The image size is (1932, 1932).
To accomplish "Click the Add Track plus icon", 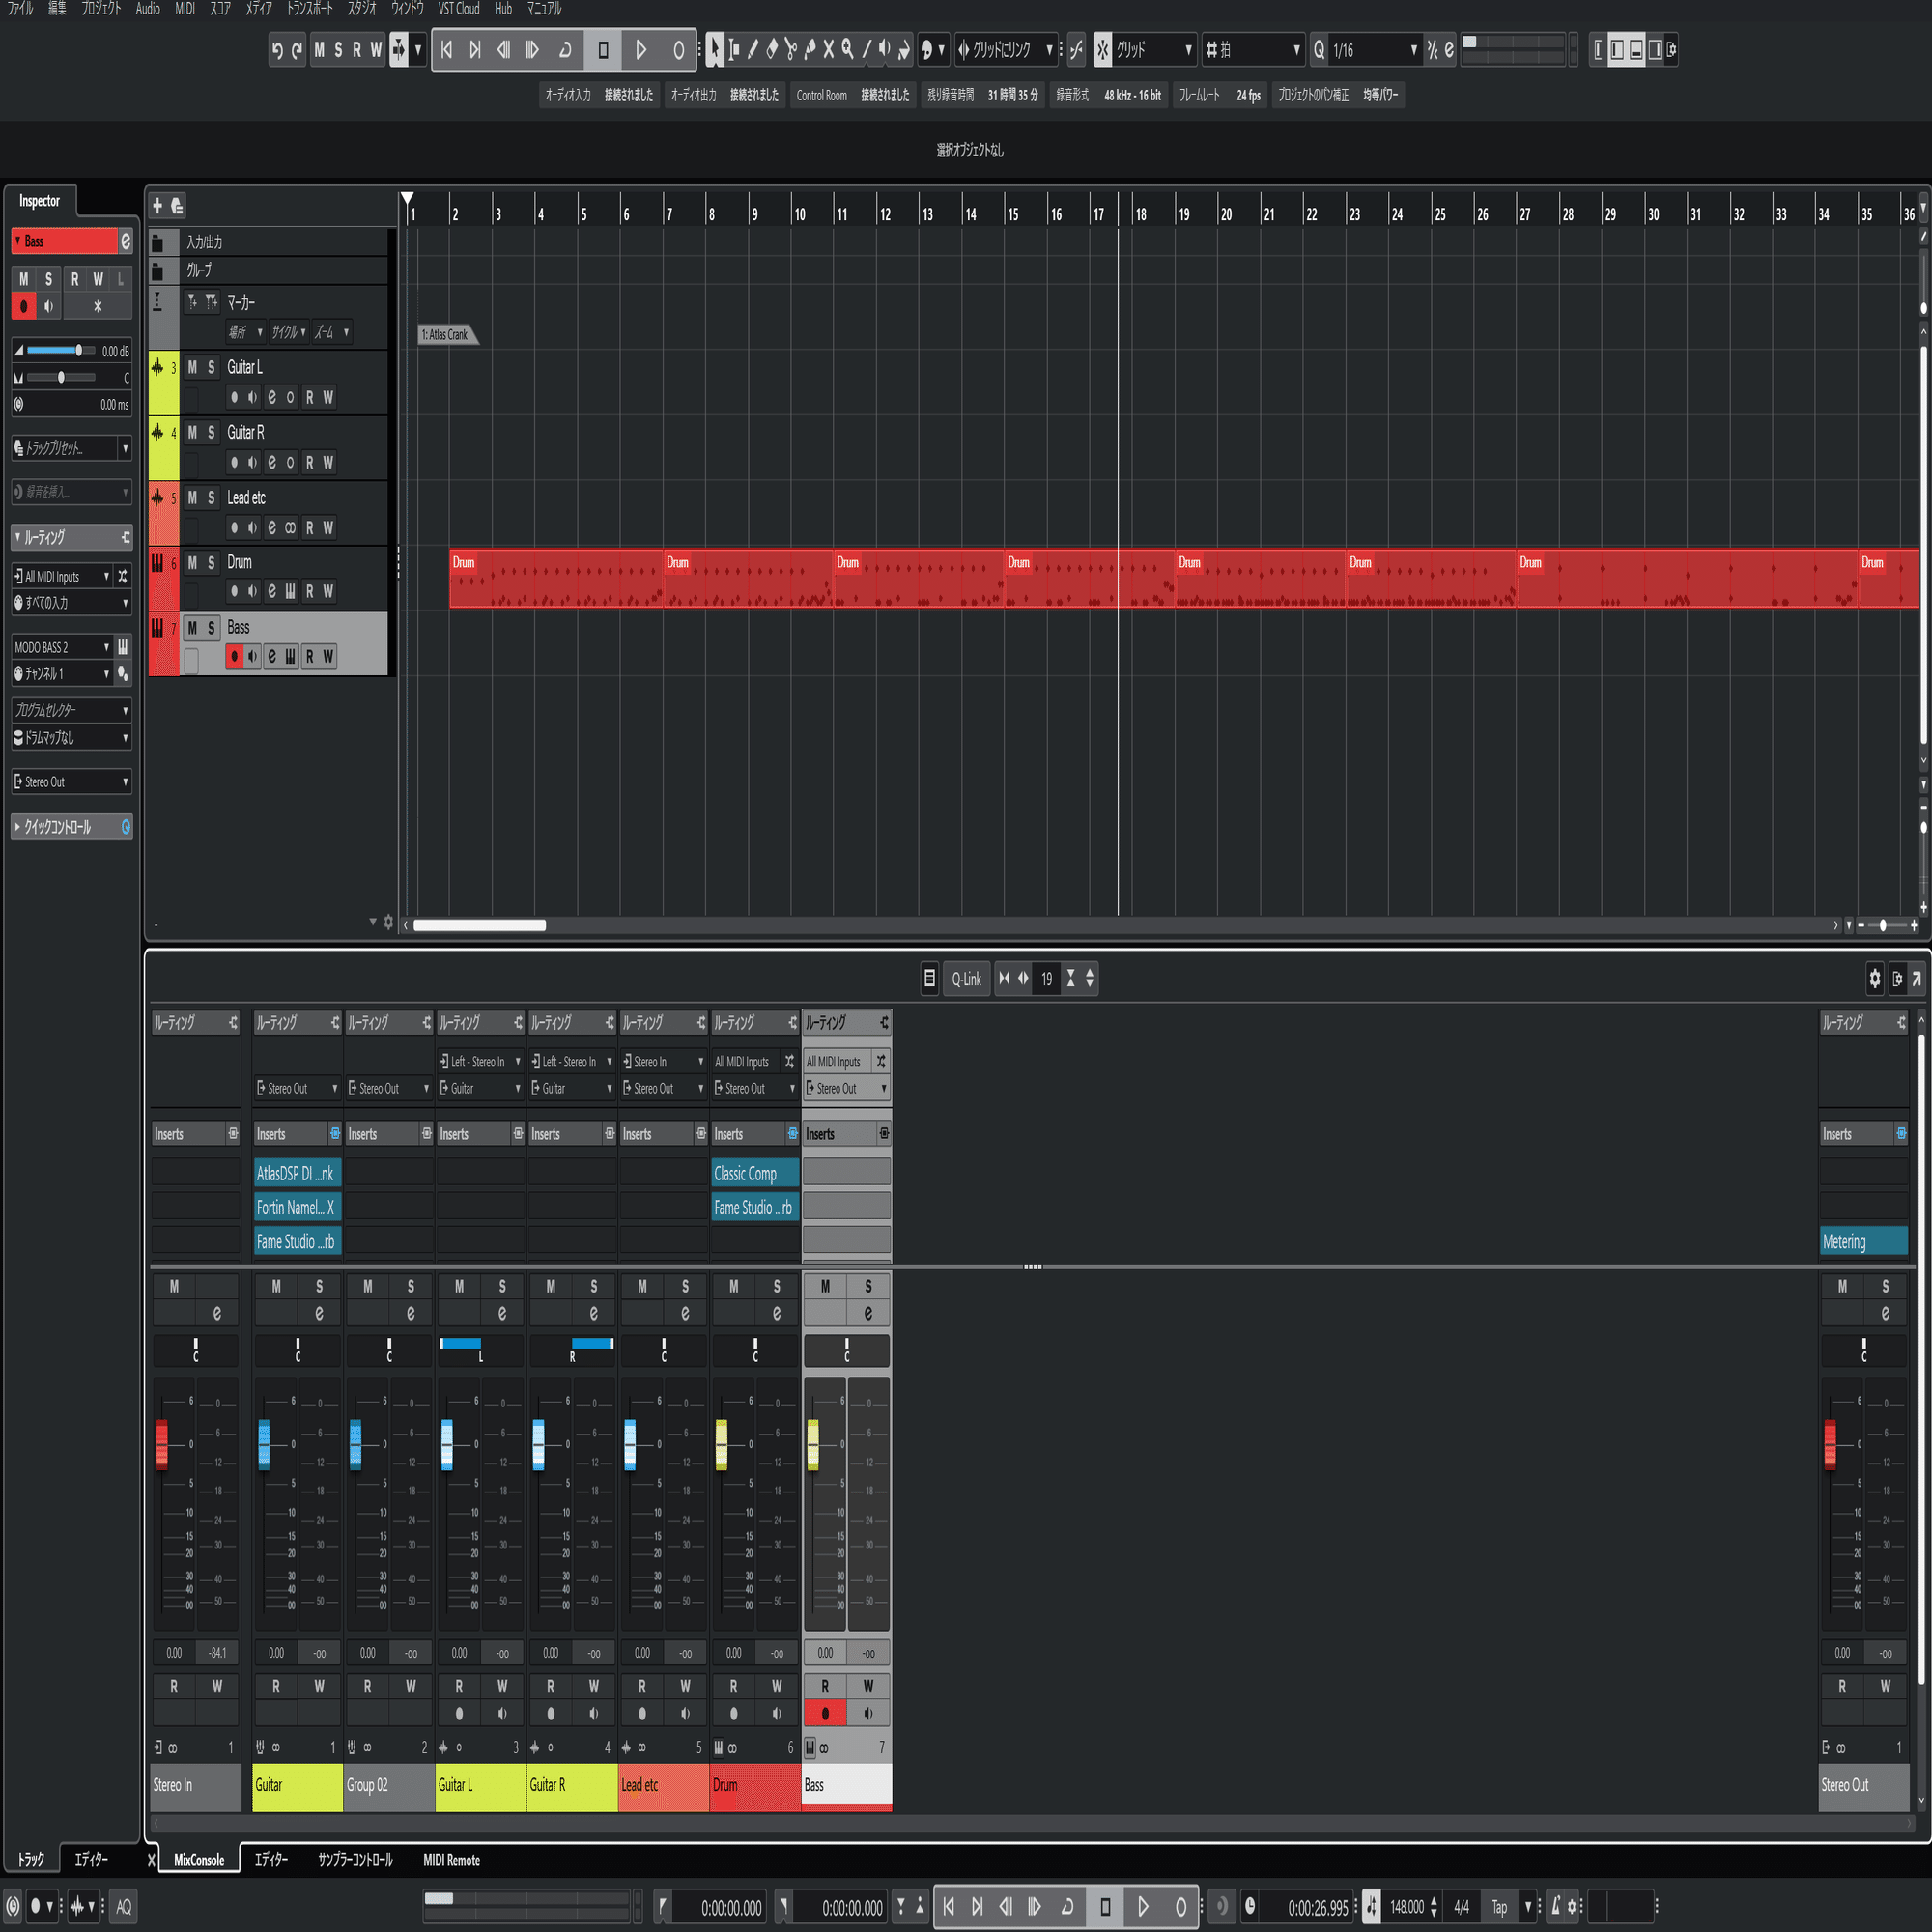I will click(158, 205).
